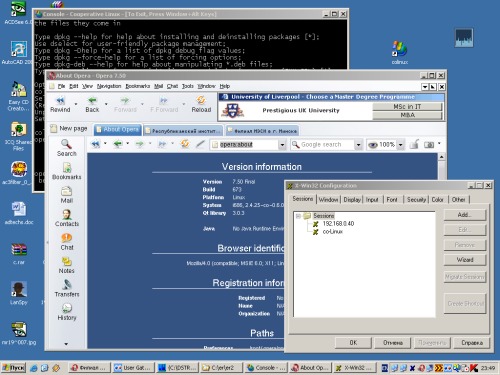Open the Tools menu in Opera
The image size is (500, 375).
click(188, 86)
